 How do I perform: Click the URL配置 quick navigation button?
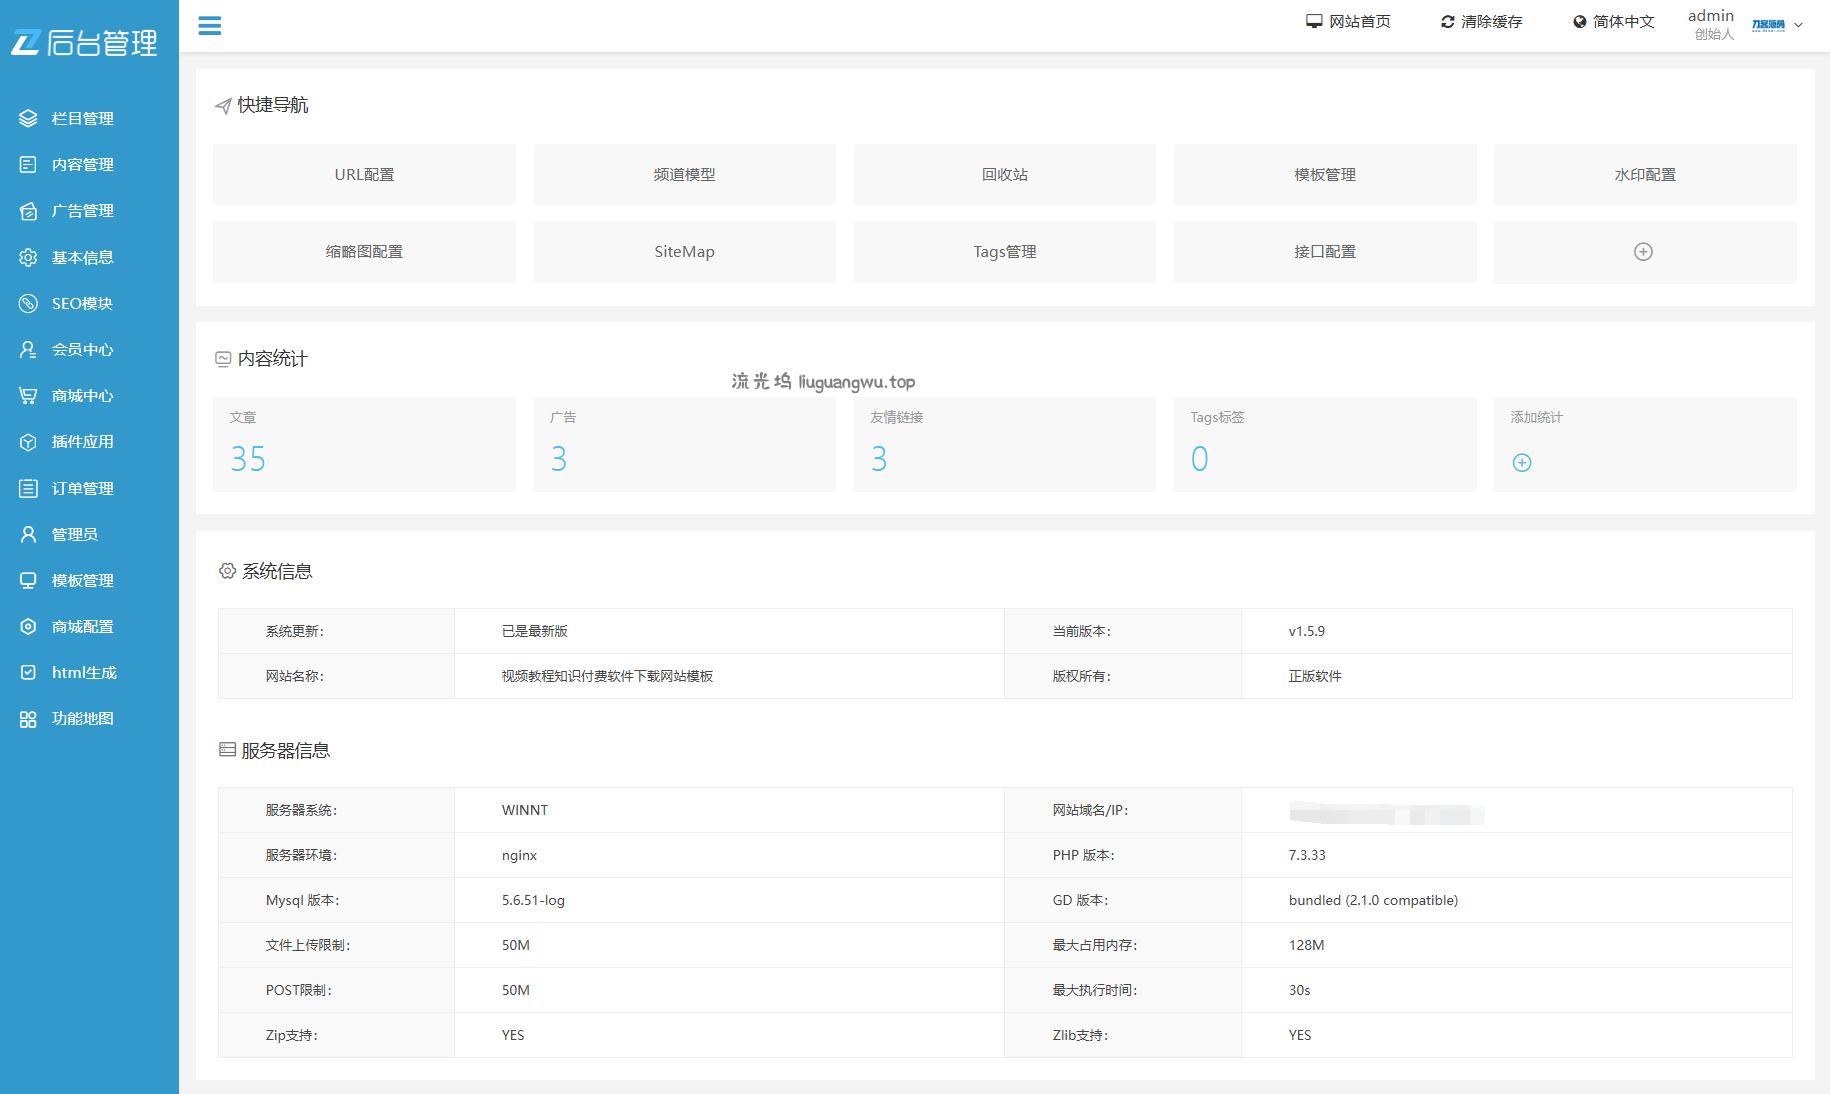364,175
